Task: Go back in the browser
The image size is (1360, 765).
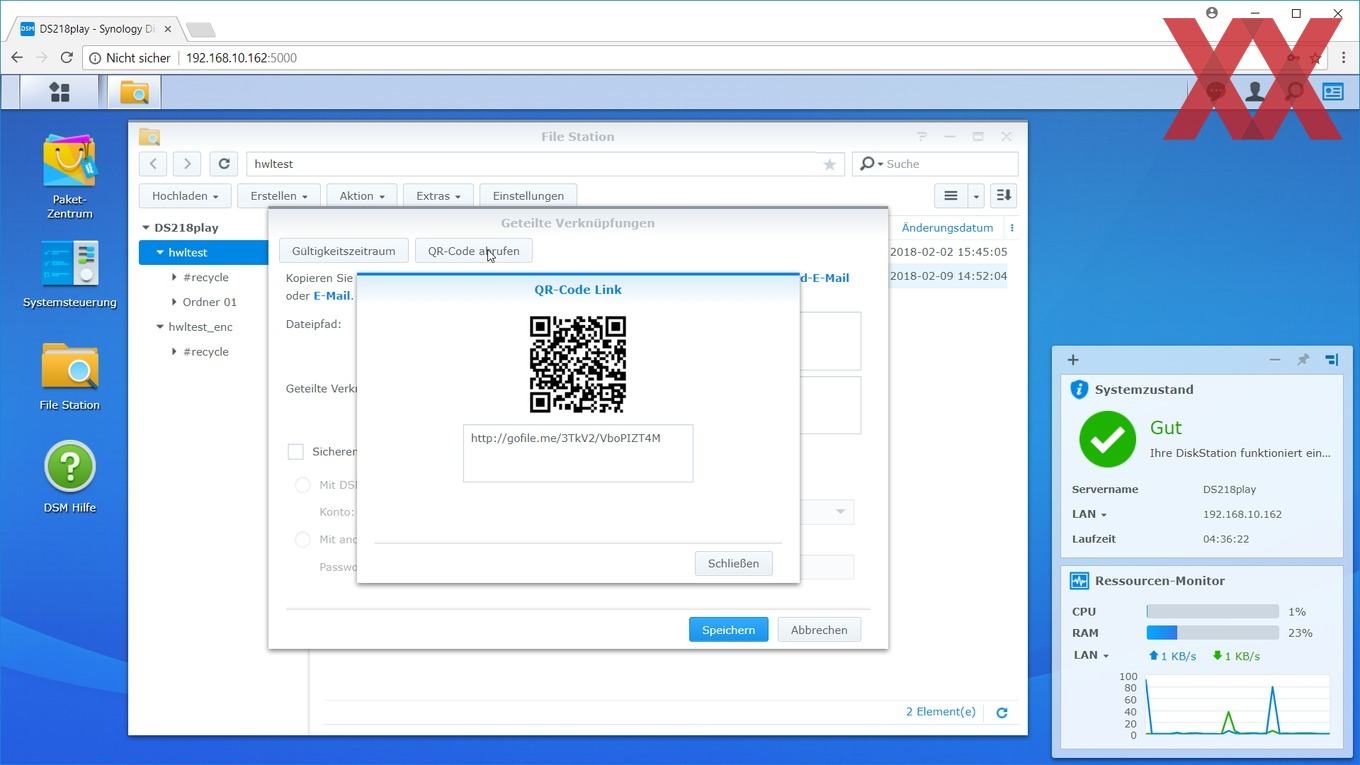Action: pyautogui.click(x=17, y=58)
